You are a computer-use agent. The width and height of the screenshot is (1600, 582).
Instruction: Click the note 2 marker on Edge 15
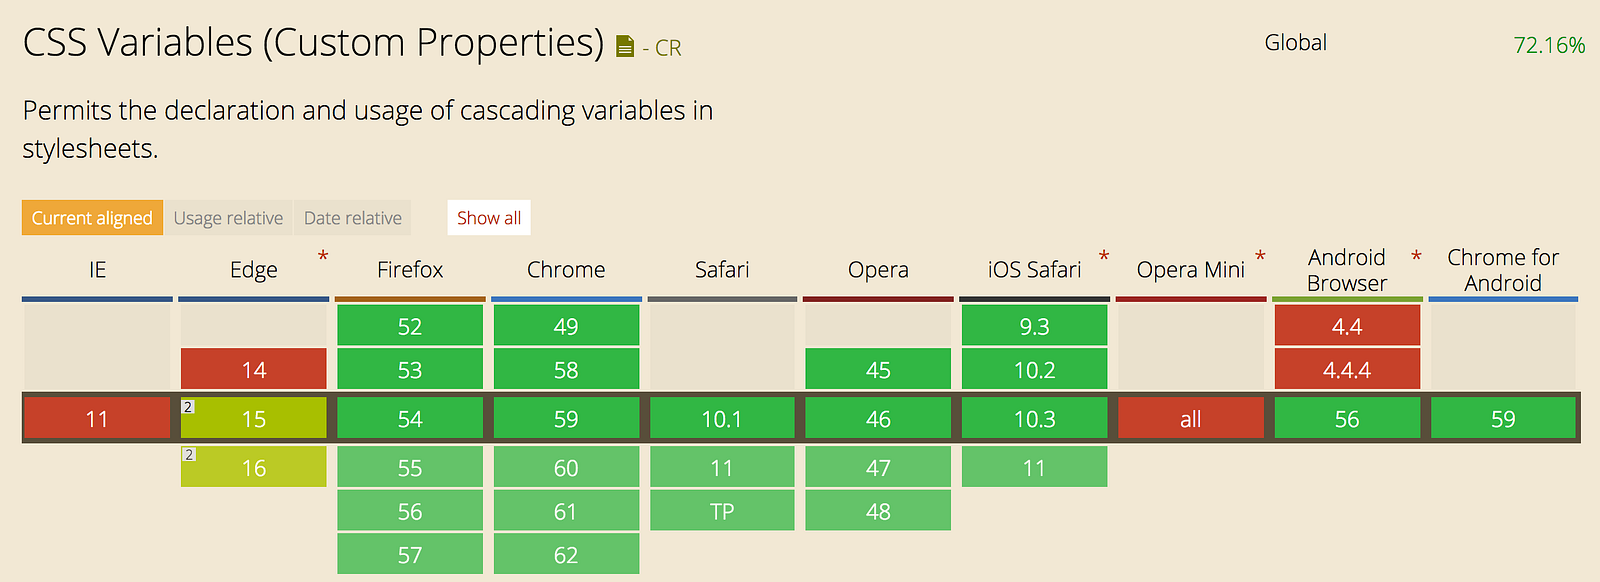pyautogui.click(x=188, y=407)
